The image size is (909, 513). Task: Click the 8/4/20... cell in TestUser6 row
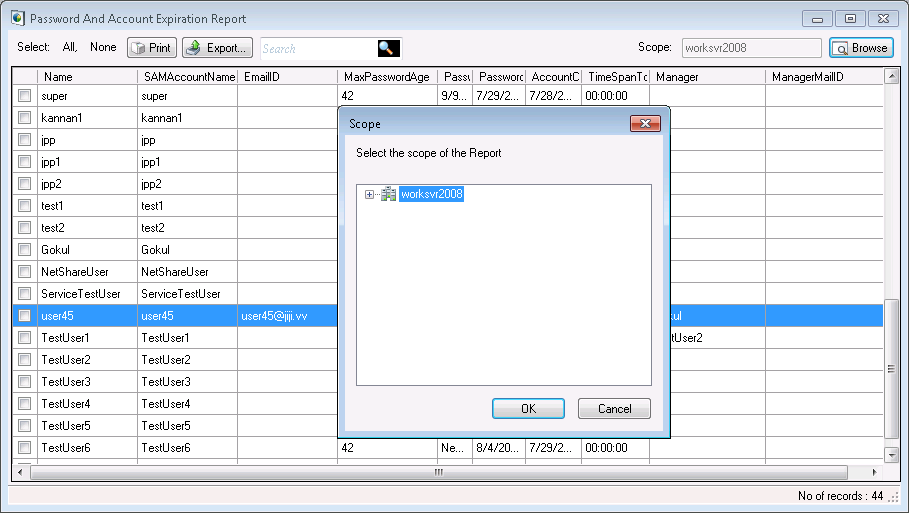click(x=499, y=447)
